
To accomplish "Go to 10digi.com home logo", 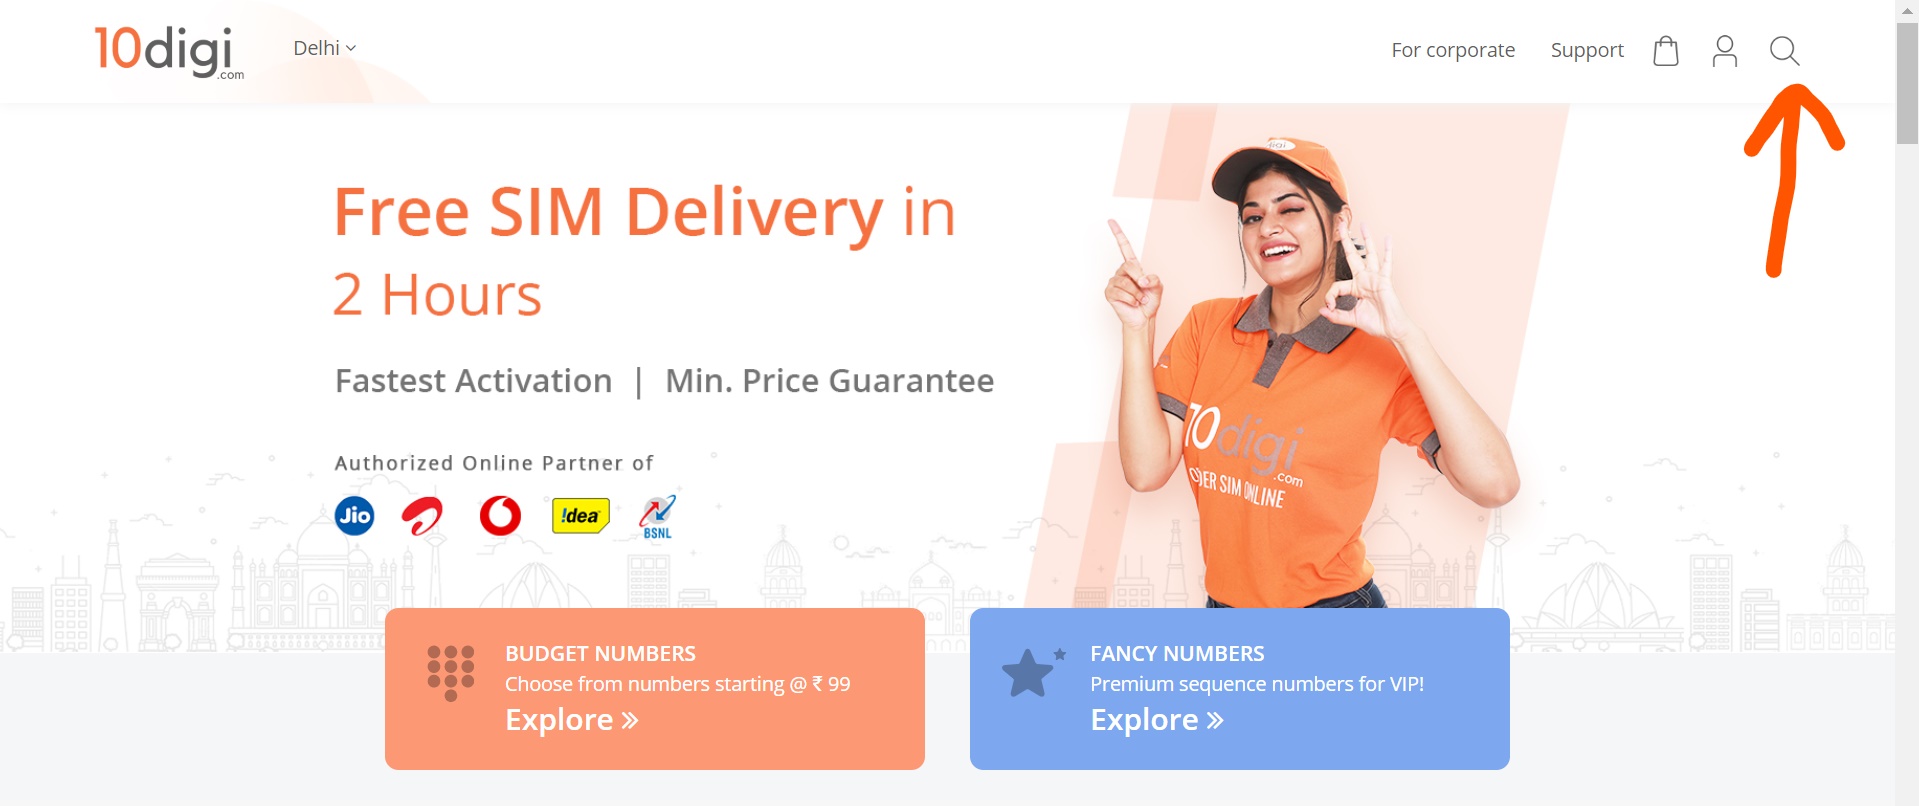I will click(168, 51).
